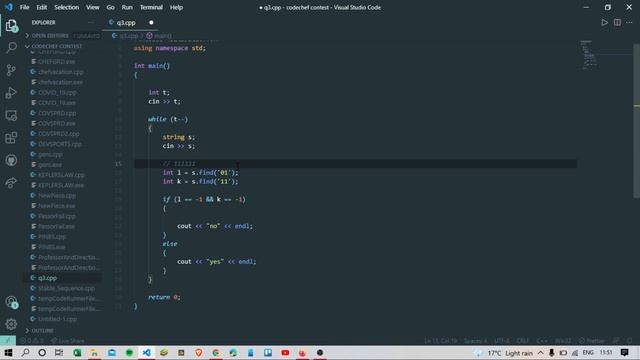Start Live Share from status bar
The height and width of the screenshot is (360, 640).
[x=68, y=341]
